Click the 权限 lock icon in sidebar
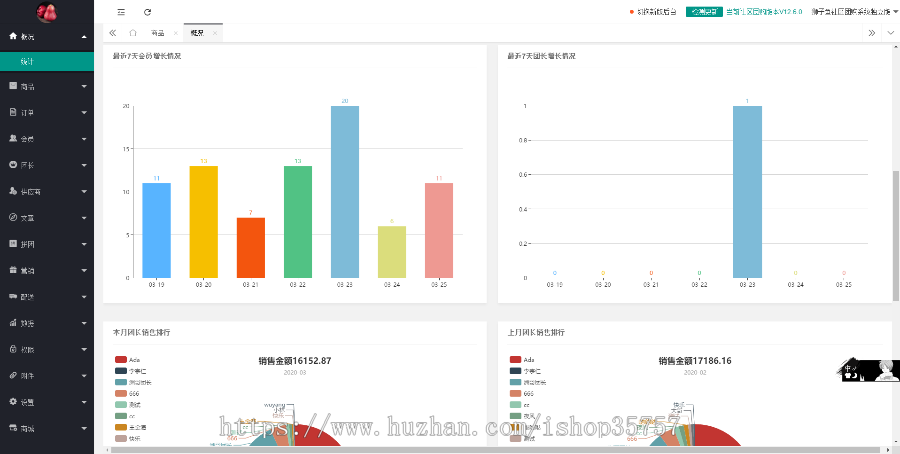900x454 pixels. pyautogui.click(x=13, y=349)
